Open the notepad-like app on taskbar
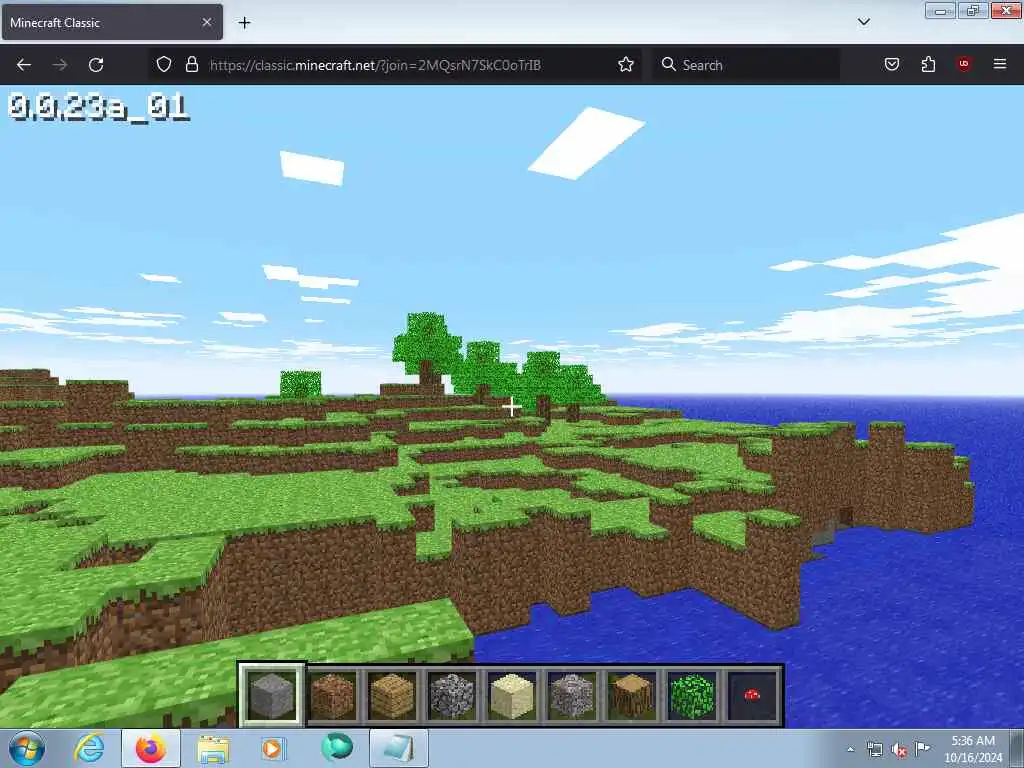Image resolution: width=1024 pixels, height=768 pixels. (x=399, y=748)
